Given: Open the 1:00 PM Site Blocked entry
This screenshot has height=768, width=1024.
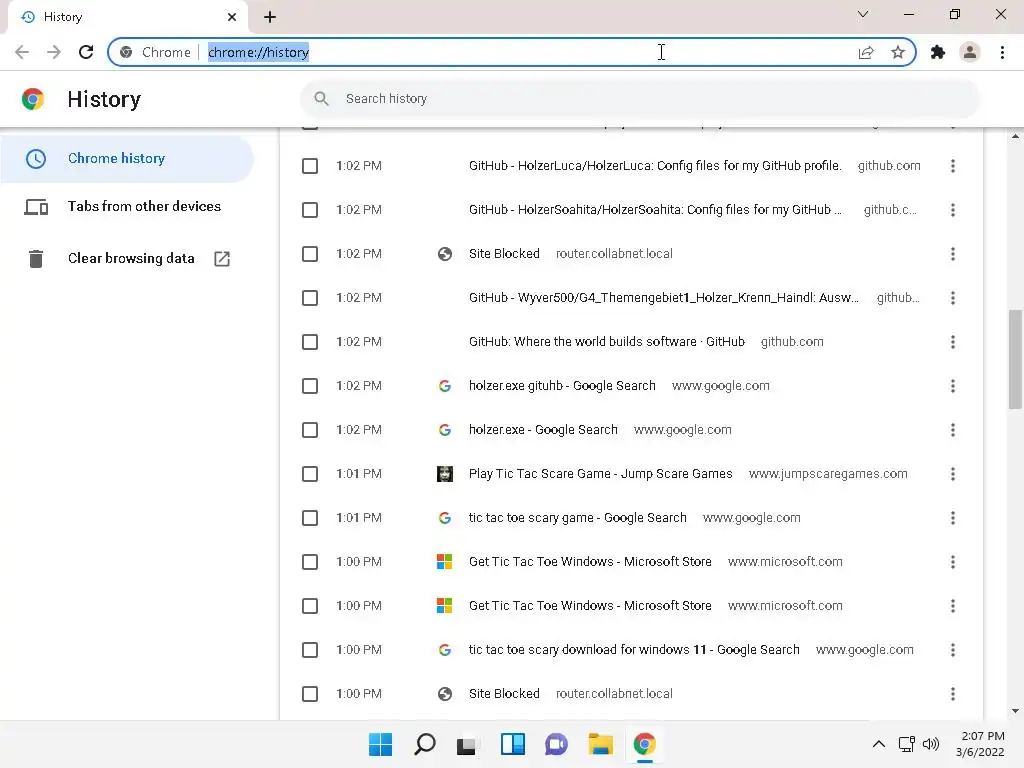Looking at the screenshot, I should 504,694.
